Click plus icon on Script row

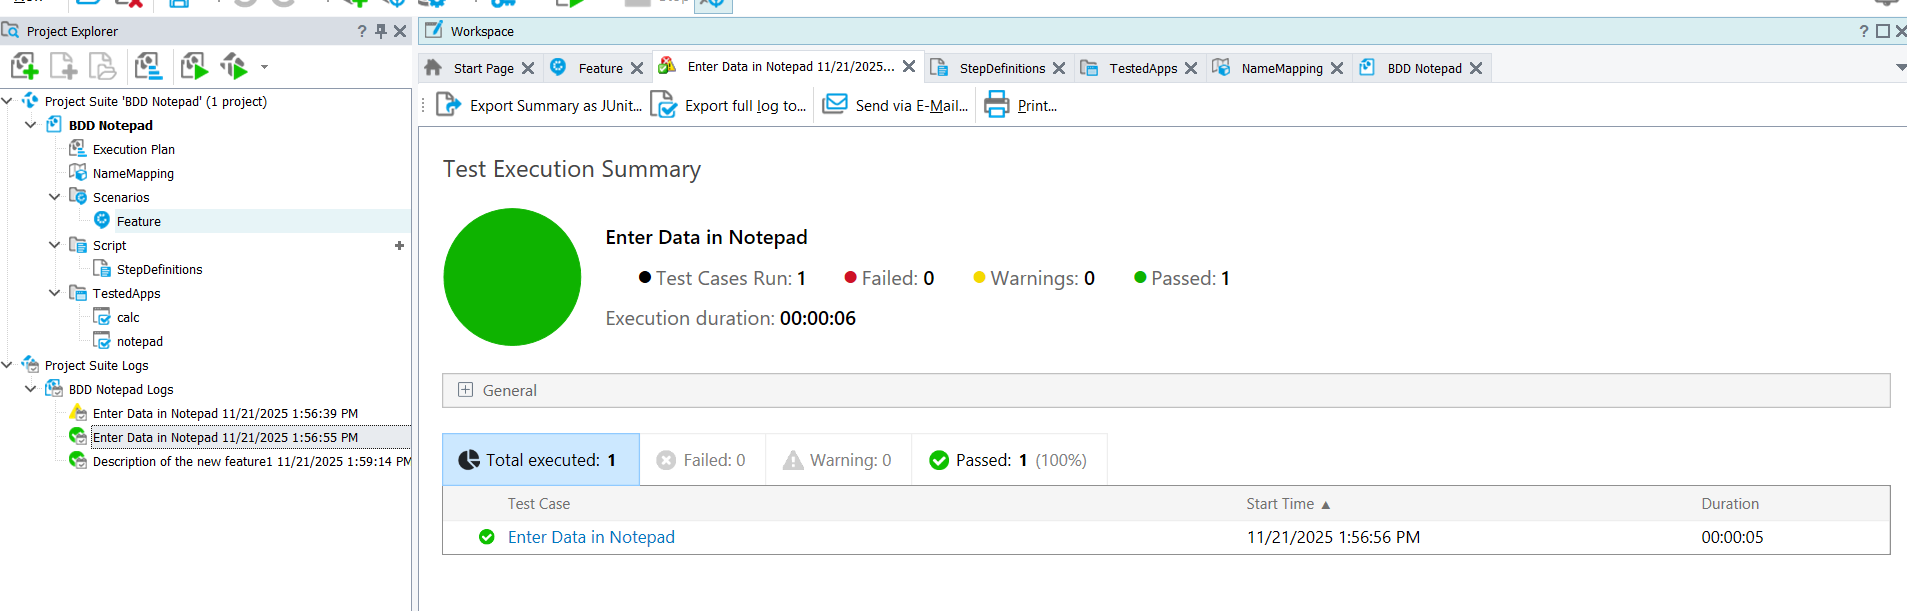point(399,245)
